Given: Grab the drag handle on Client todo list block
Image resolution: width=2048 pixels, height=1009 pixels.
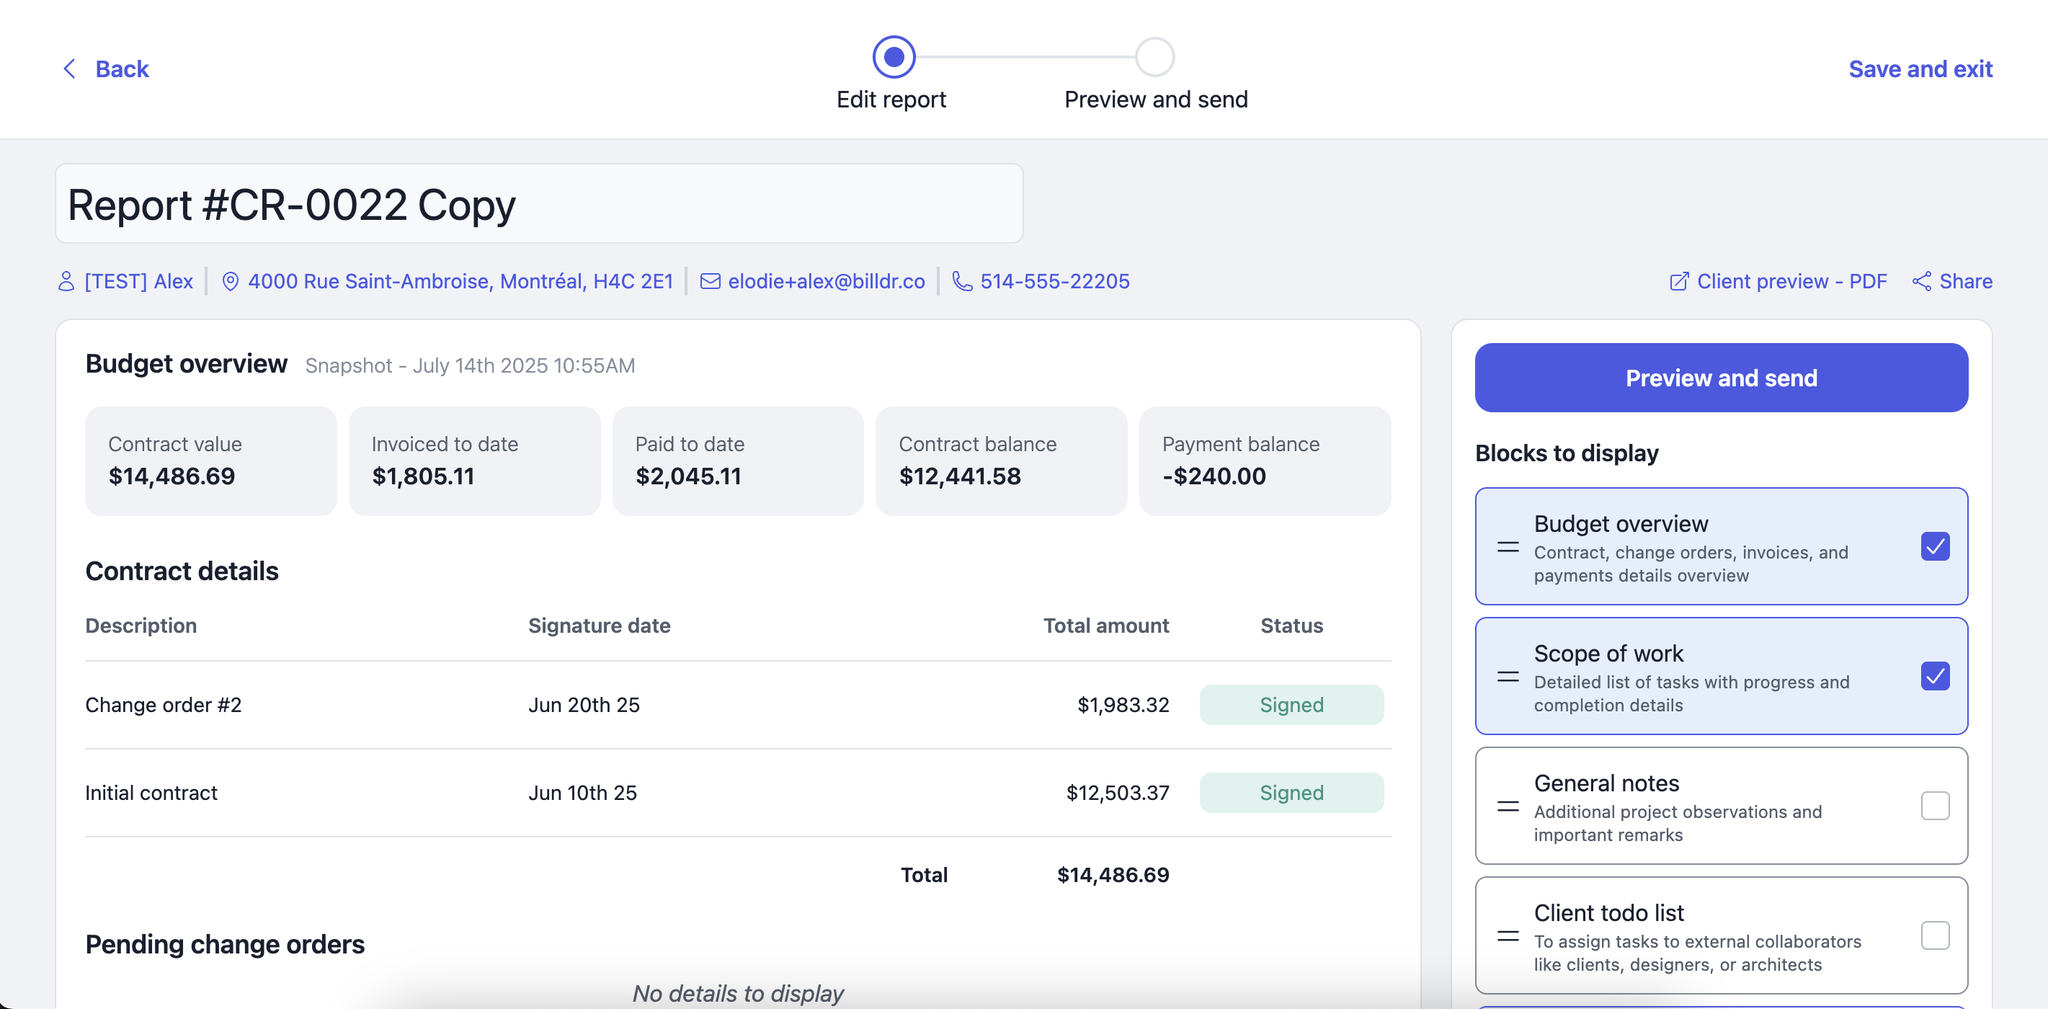Looking at the screenshot, I should [x=1508, y=936].
